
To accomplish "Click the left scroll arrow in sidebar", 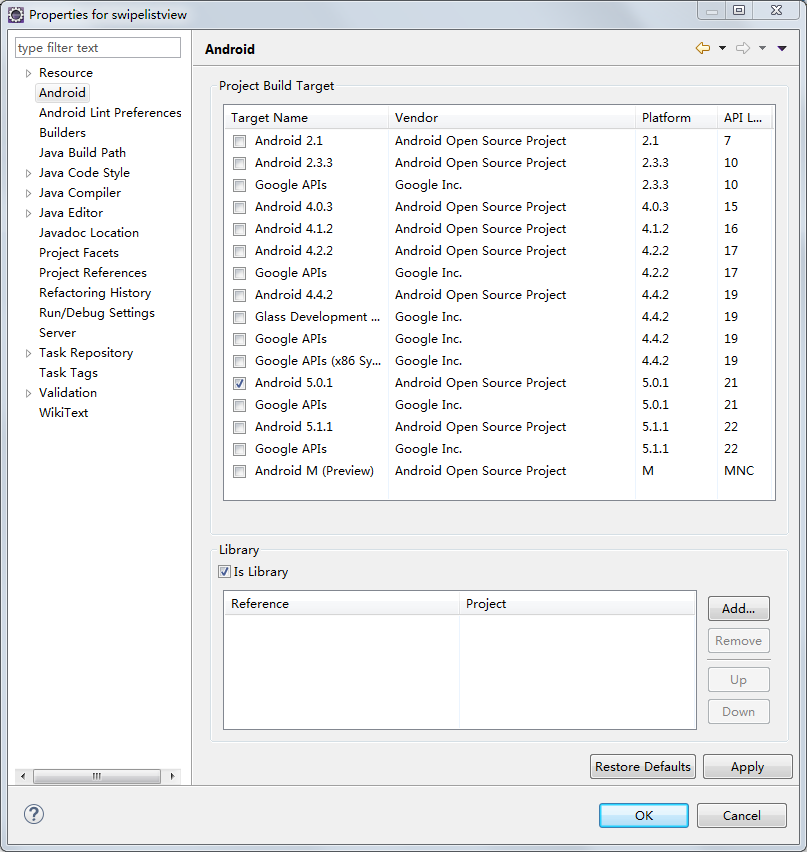I will pyautogui.click(x=22, y=776).
